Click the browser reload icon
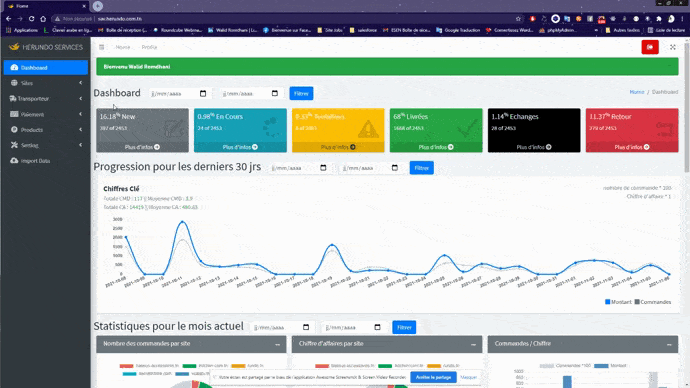The width and height of the screenshot is (690, 388). 31,19
